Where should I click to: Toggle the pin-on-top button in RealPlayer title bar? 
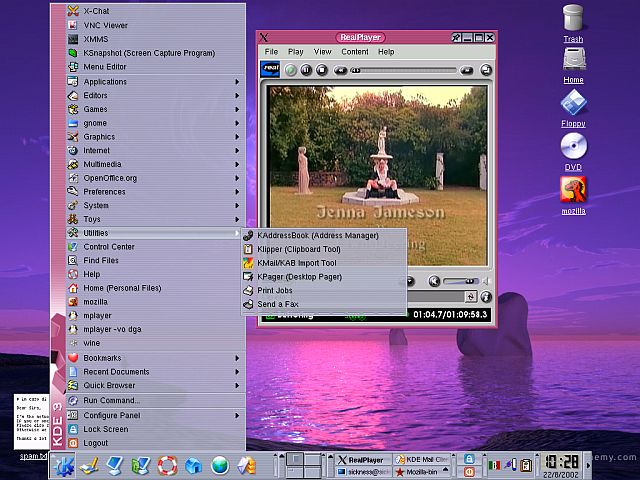point(457,38)
